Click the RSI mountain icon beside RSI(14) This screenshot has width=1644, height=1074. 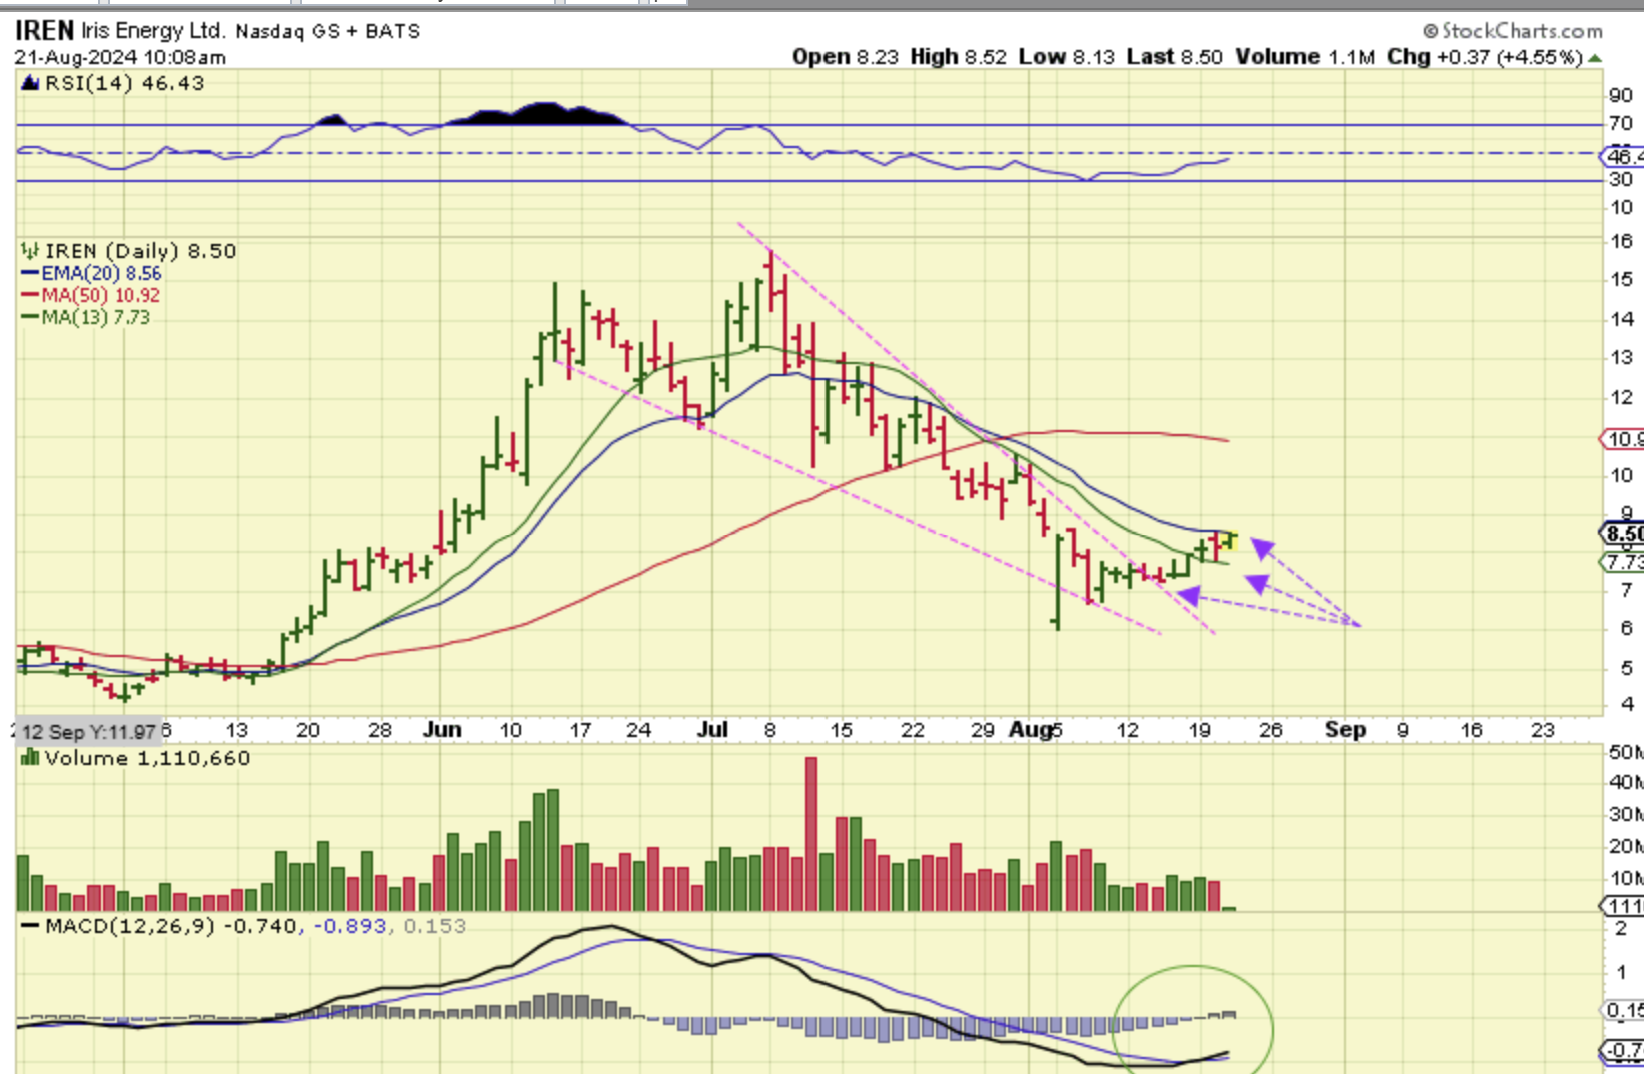[30, 83]
